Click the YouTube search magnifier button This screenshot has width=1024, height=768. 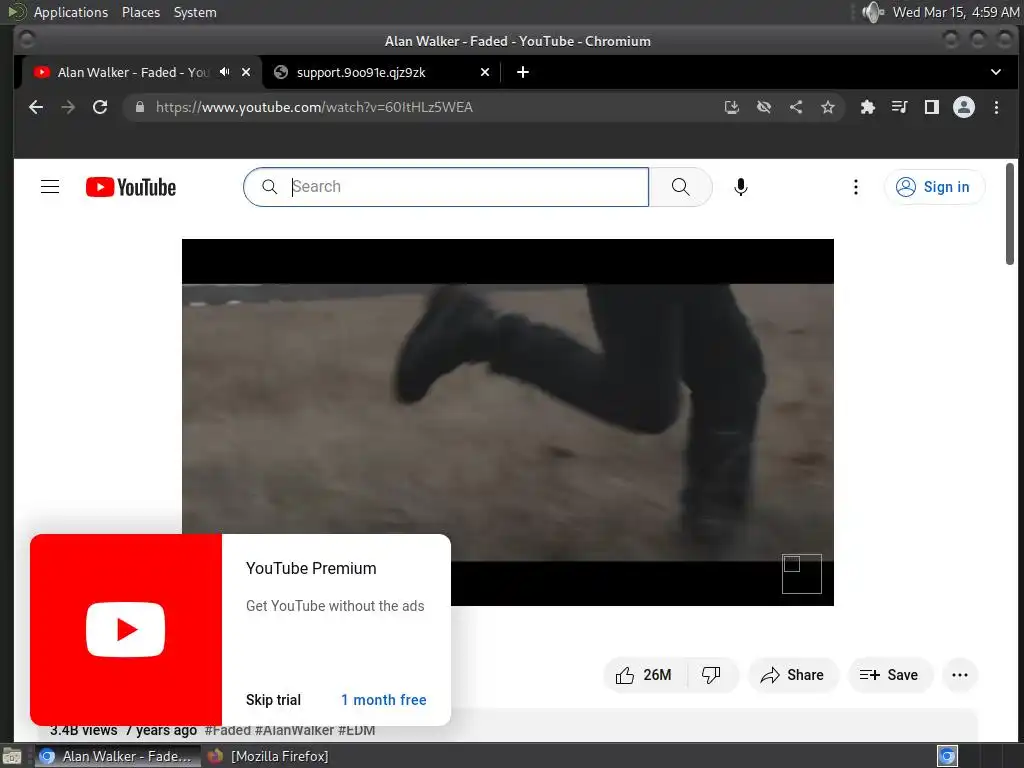click(x=680, y=187)
